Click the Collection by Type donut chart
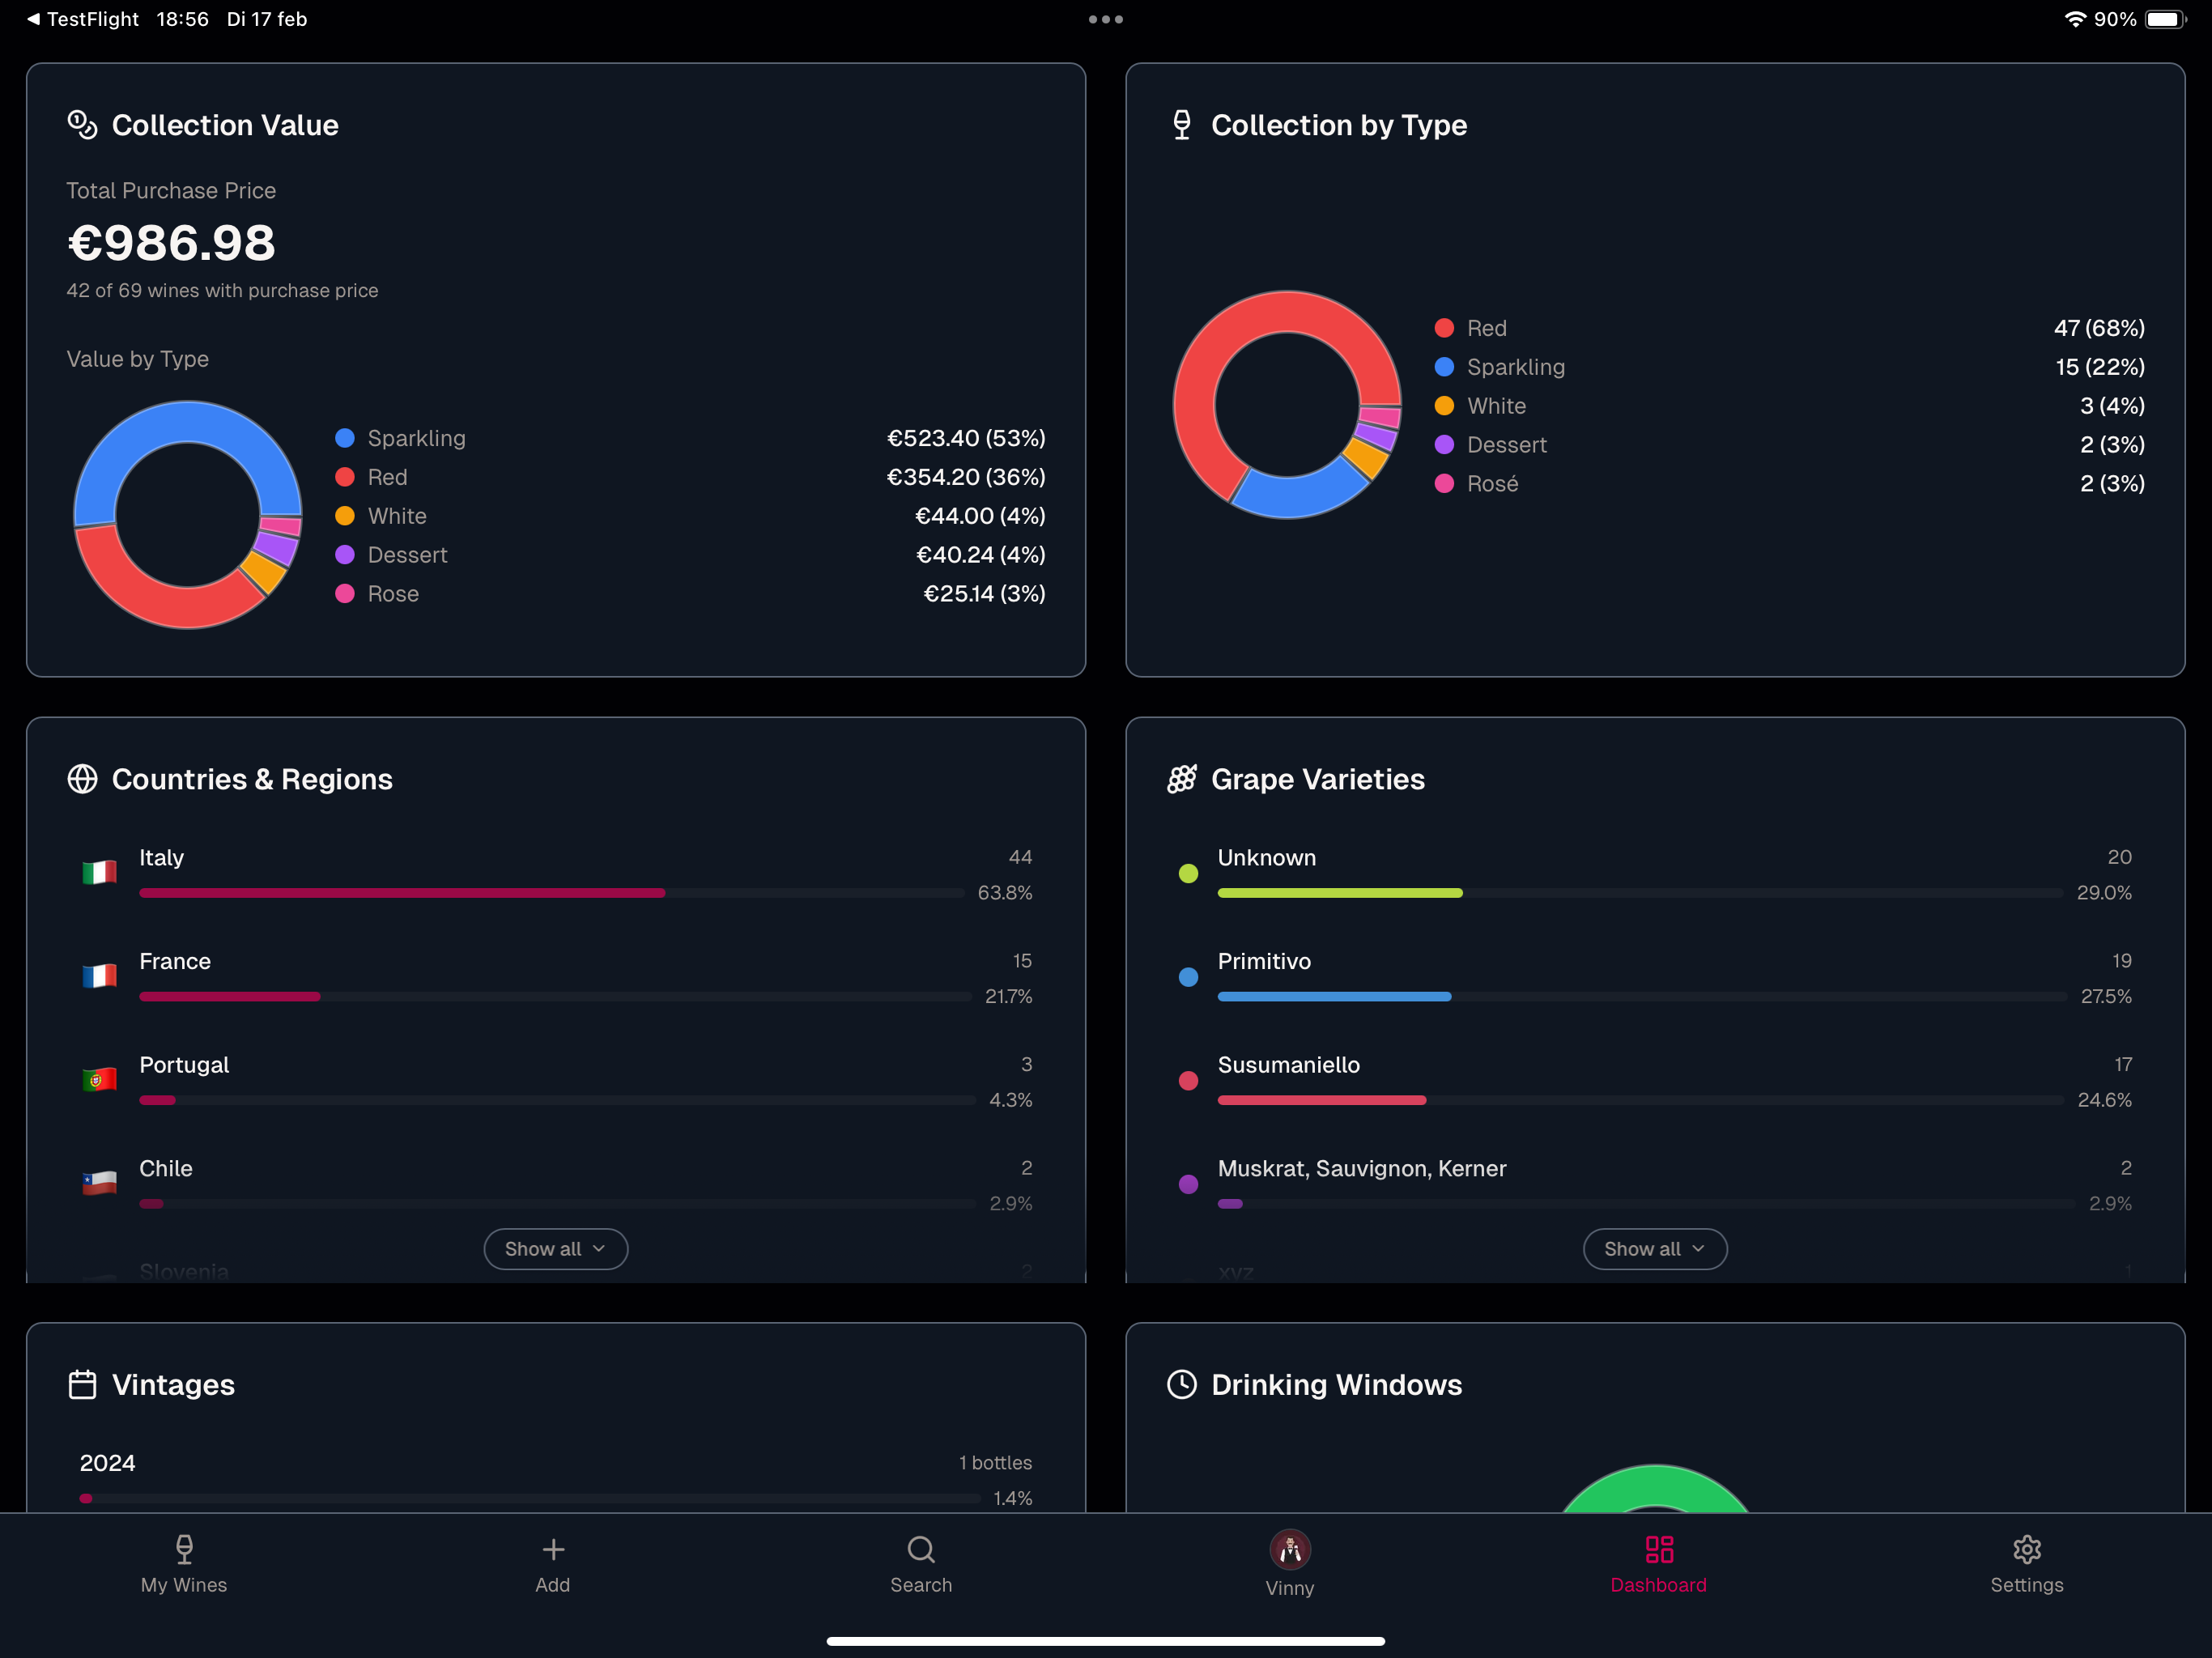This screenshot has height=1658, width=2212. 1287,405
